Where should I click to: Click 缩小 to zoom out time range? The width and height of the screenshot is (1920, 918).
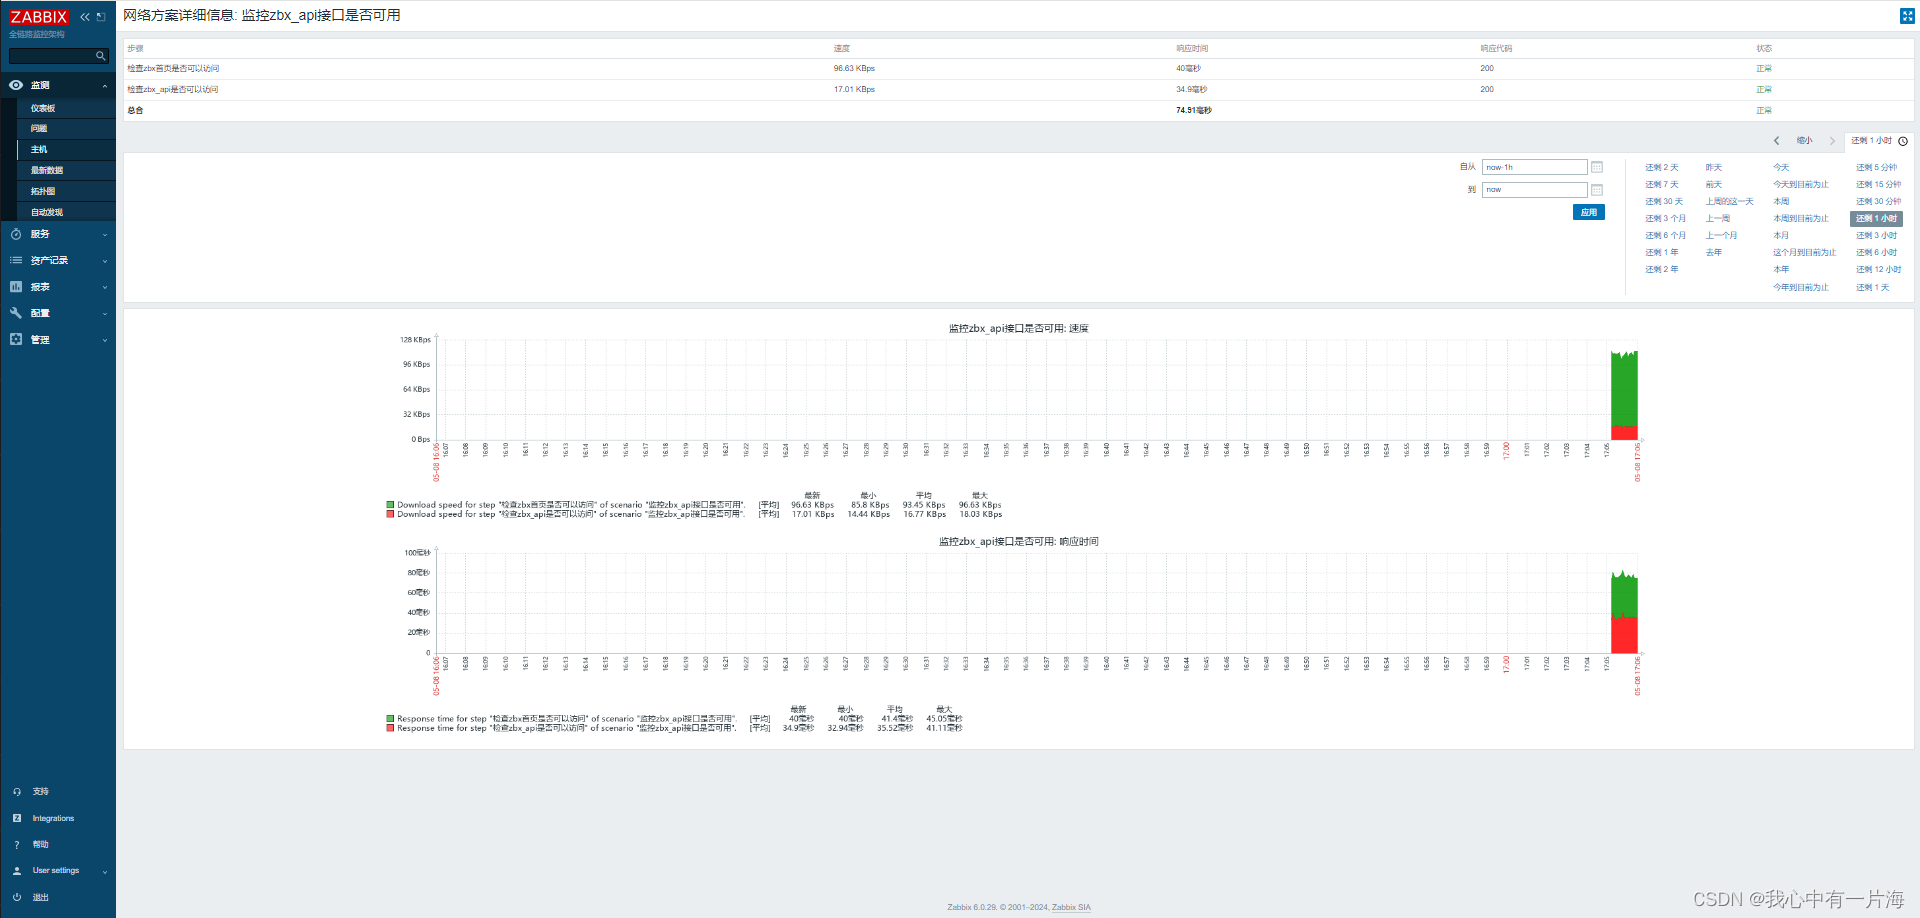click(x=1804, y=141)
